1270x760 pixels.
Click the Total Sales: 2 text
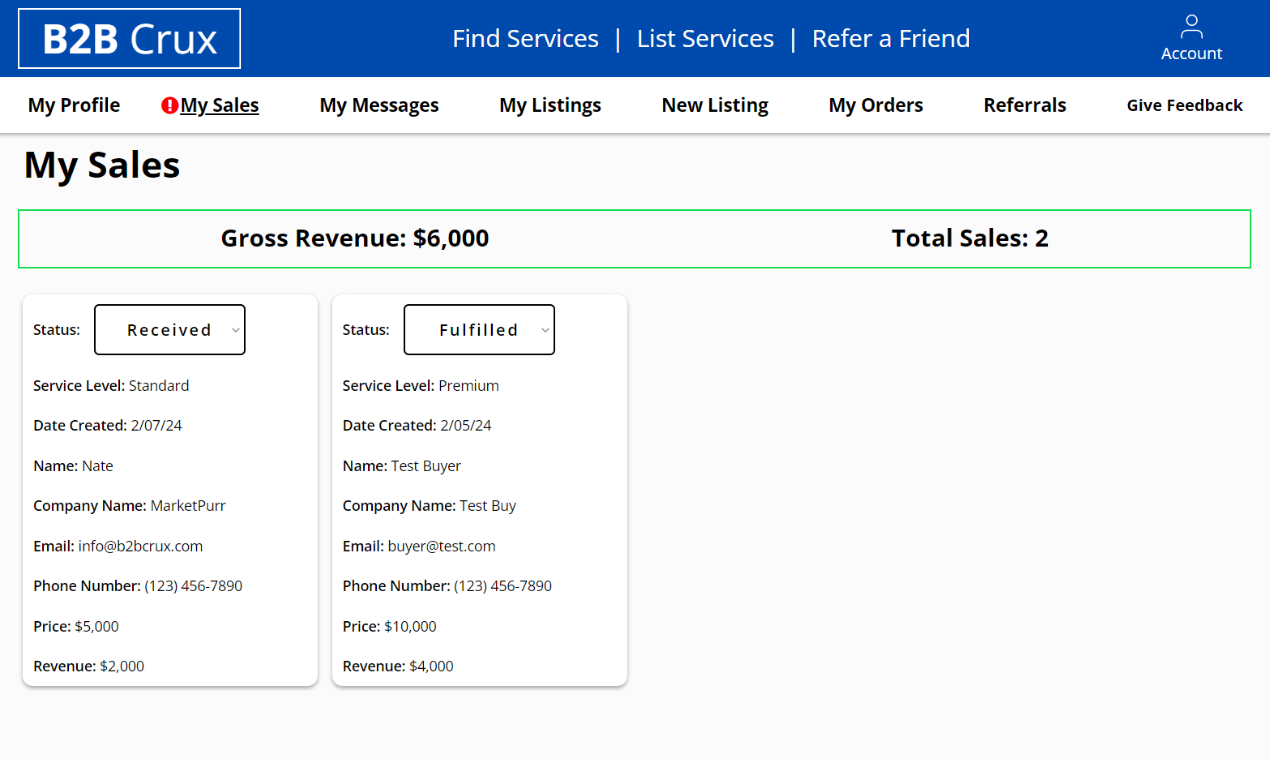click(x=970, y=238)
